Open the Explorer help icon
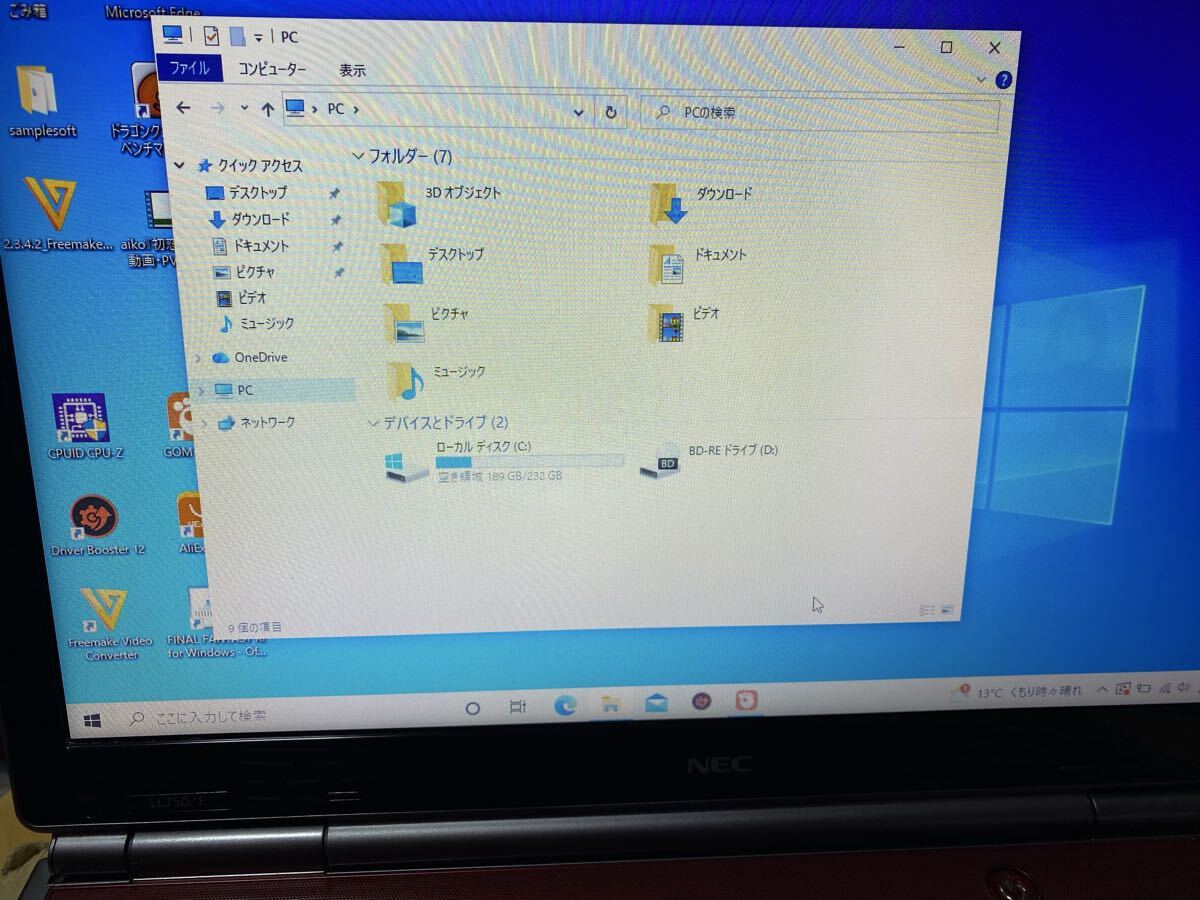 pos(1003,80)
